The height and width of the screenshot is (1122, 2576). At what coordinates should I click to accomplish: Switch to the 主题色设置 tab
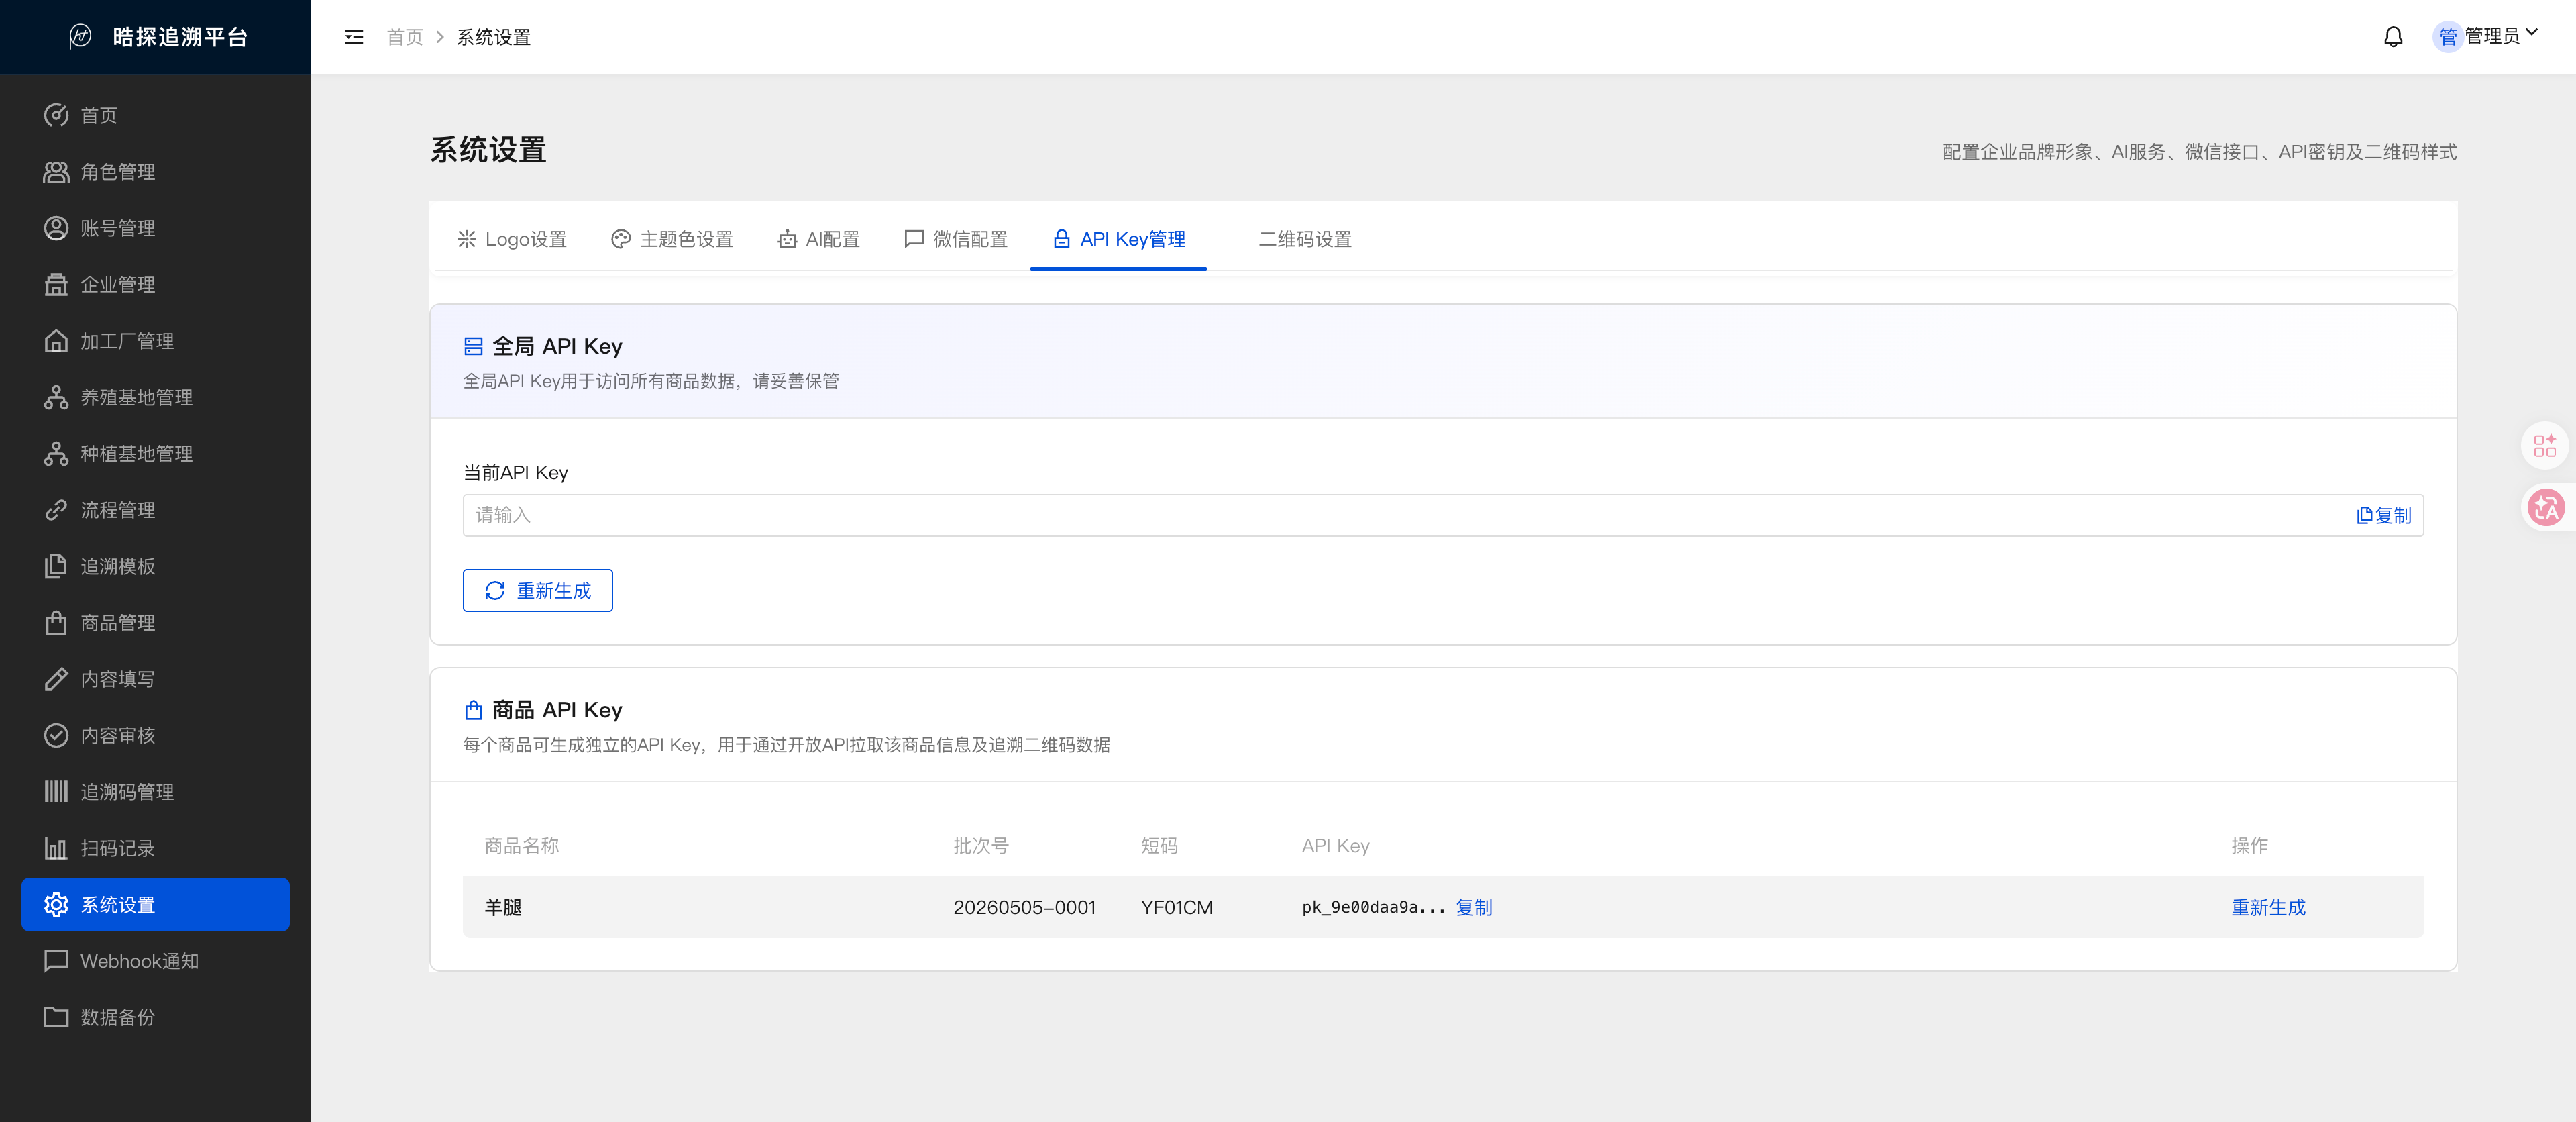[672, 239]
